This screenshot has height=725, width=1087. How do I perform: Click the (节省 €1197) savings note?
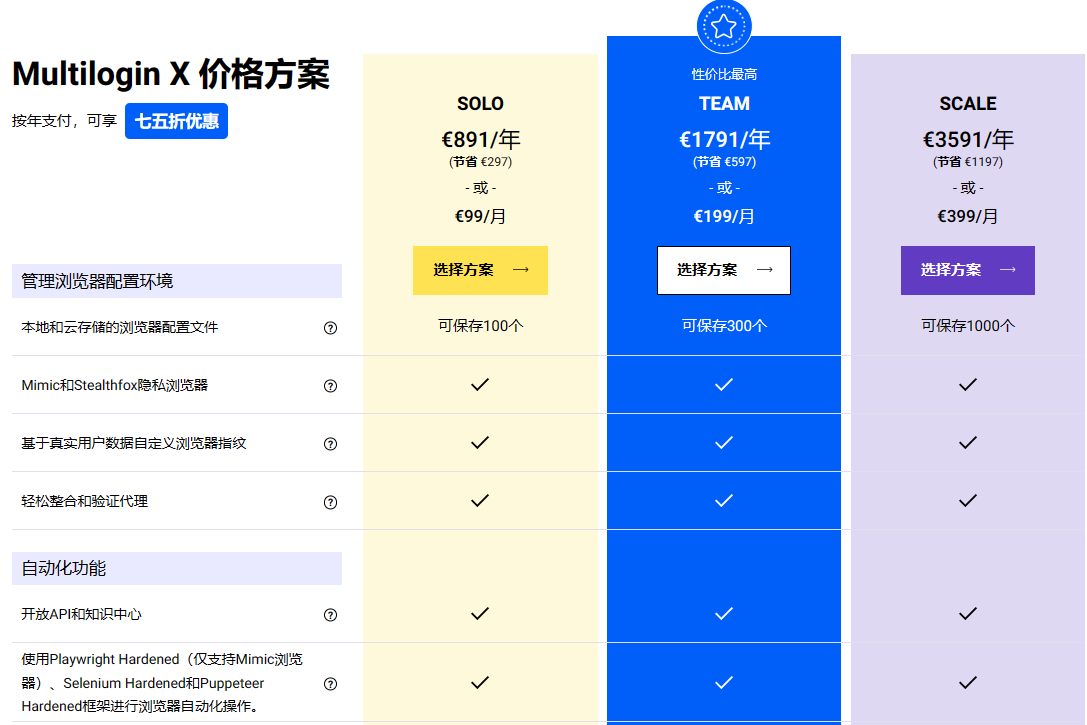click(968, 162)
